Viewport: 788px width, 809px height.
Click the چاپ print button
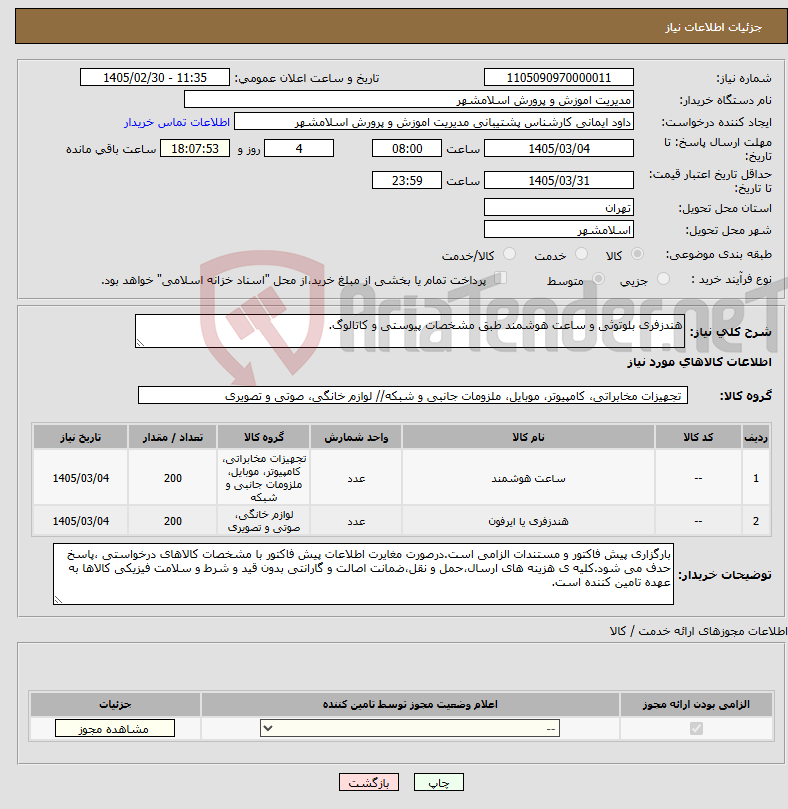coord(439,782)
